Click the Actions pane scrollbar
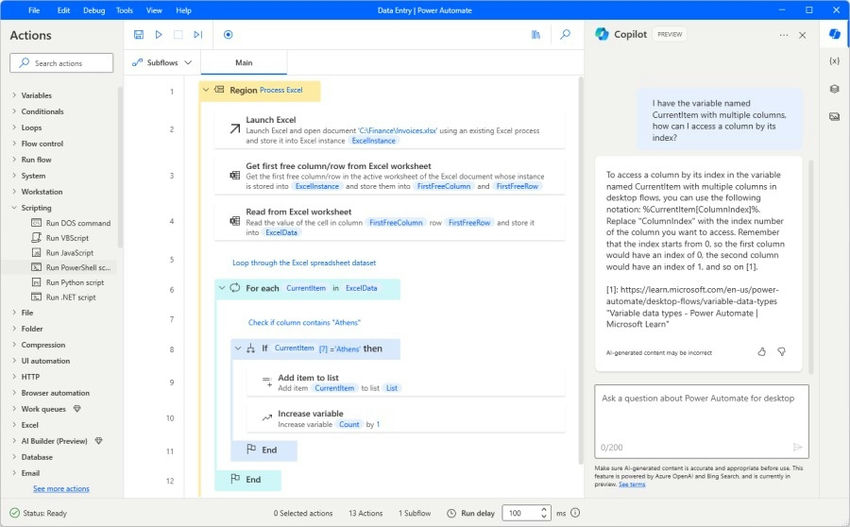 tap(120, 166)
